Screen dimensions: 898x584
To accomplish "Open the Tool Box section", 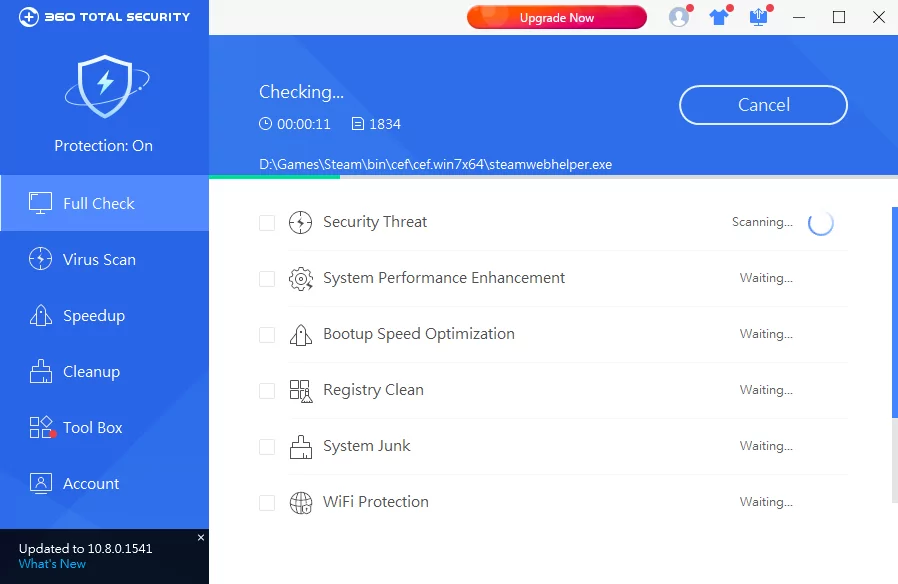I will (x=105, y=428).
